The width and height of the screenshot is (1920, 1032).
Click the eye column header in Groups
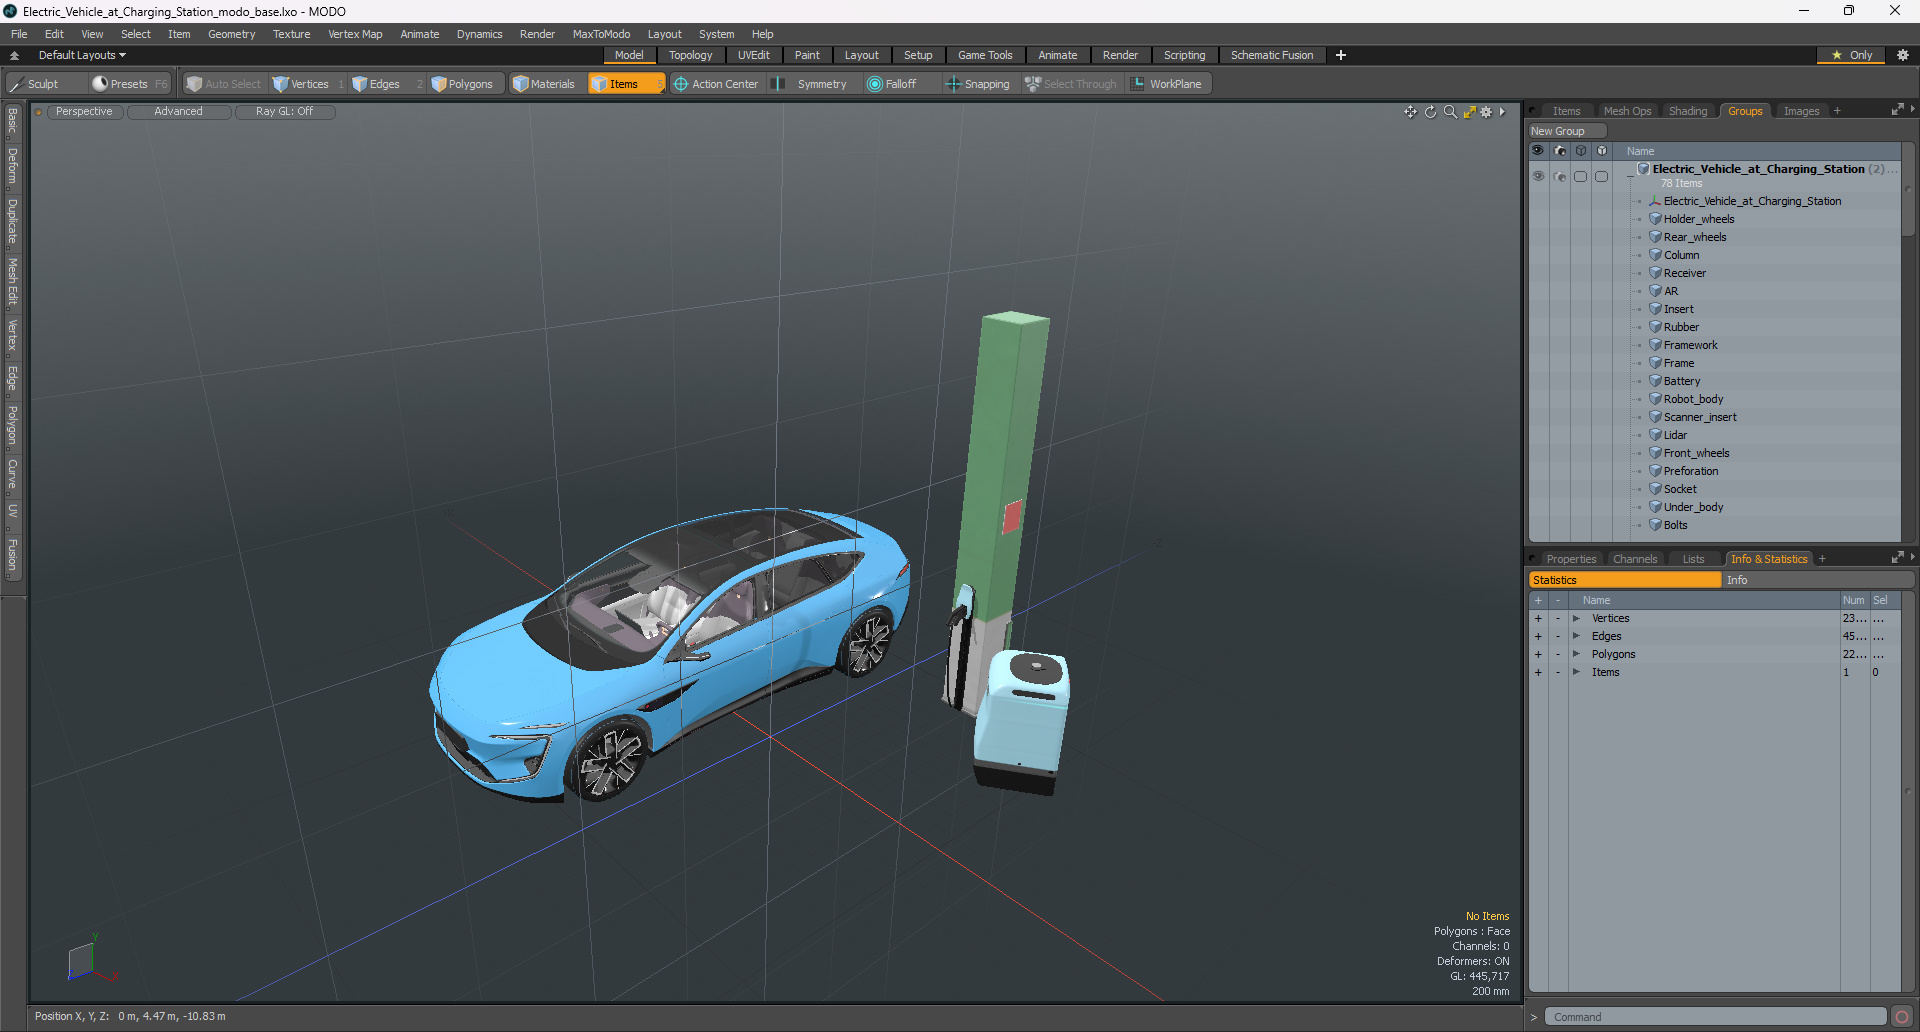[x=1538, y=151]
